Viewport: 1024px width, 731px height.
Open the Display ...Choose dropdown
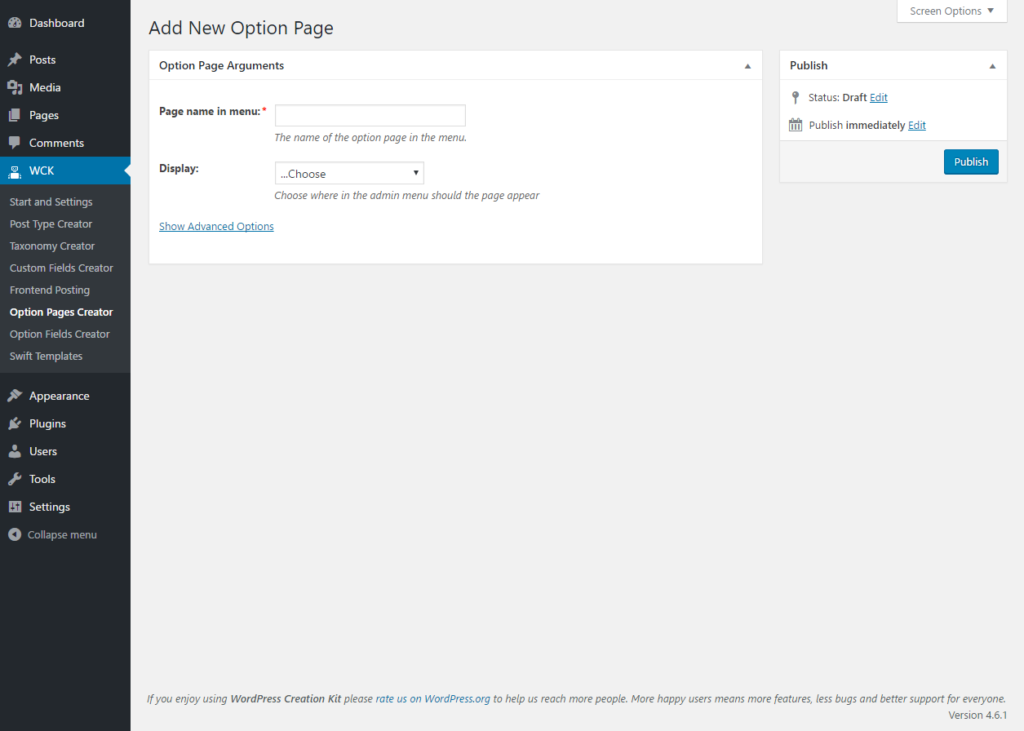point(349,172)
